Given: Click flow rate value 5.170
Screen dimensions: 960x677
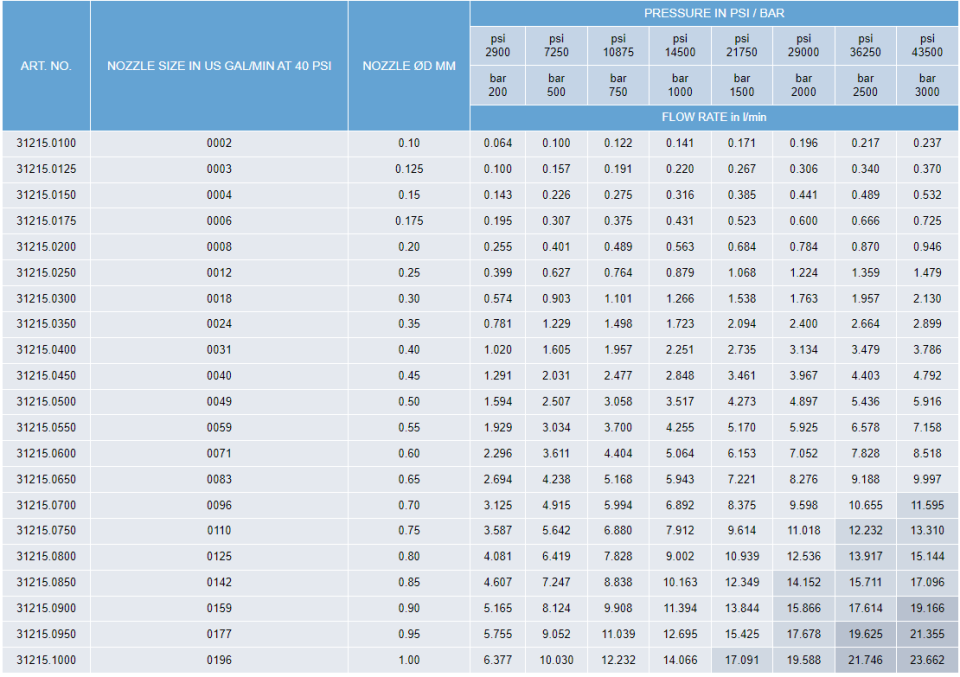Looking at the screenshot, I should [741, 428].
